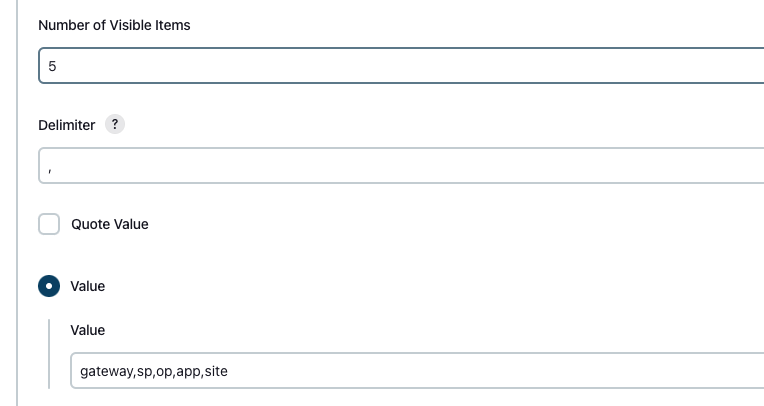Screen dimensions: 764x406
Task: Focus the Number of Visible Items field
Action: [401, 66]
